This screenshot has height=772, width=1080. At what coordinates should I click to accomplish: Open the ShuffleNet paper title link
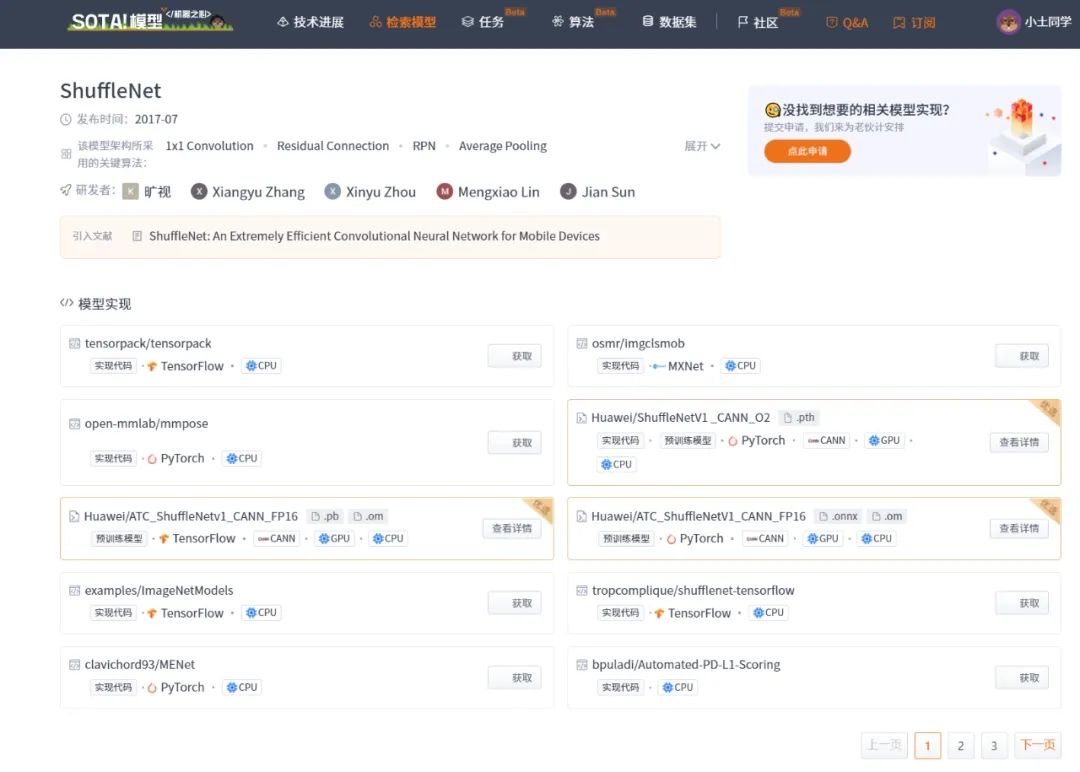click(374, 236)
